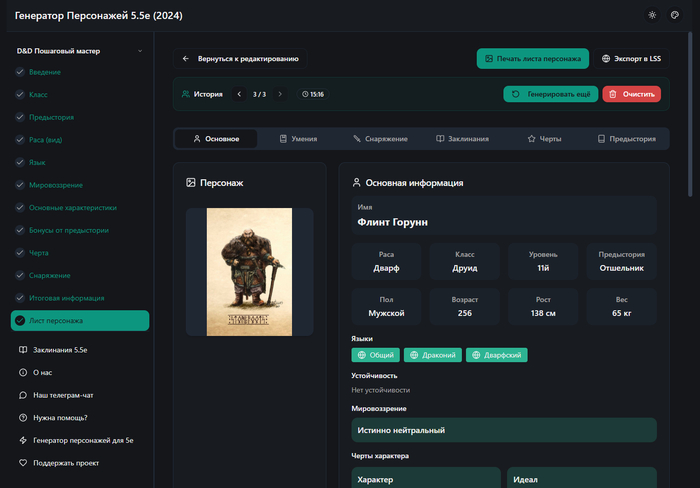Click the red Очистить button

click(631, 94)
